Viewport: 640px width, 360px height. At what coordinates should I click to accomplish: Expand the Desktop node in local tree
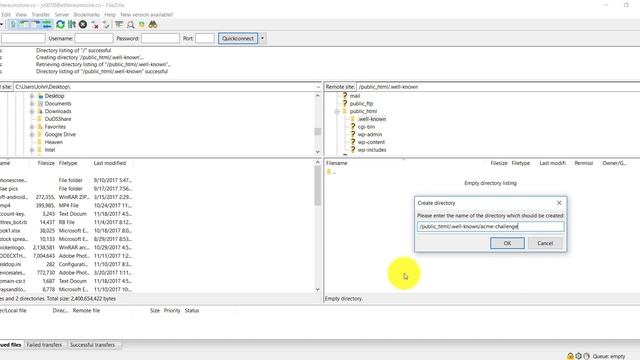click(32, 96)
